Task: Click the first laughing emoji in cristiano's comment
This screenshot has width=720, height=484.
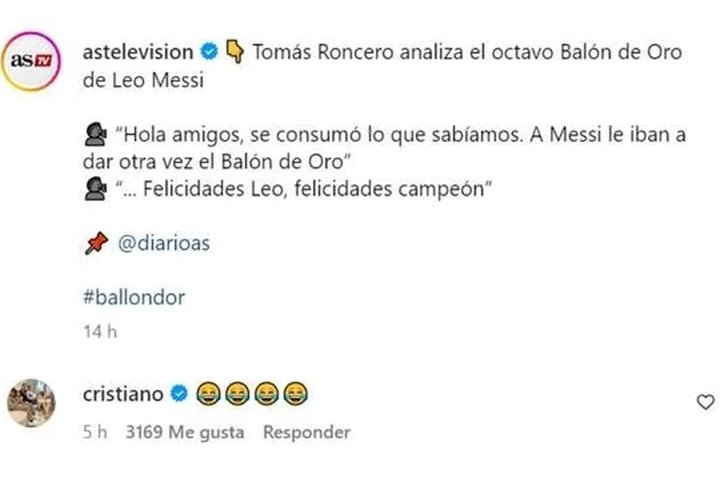Action: click(x=207, y=394)
